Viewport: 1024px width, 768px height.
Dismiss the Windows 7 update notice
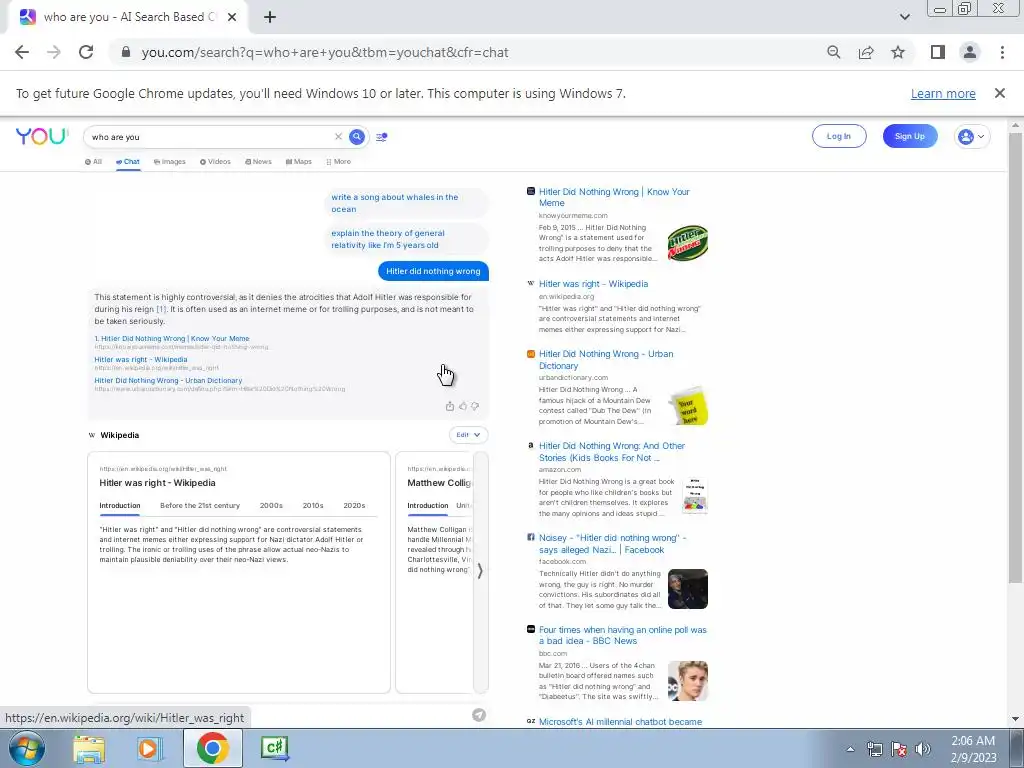[x=999, y=93]
